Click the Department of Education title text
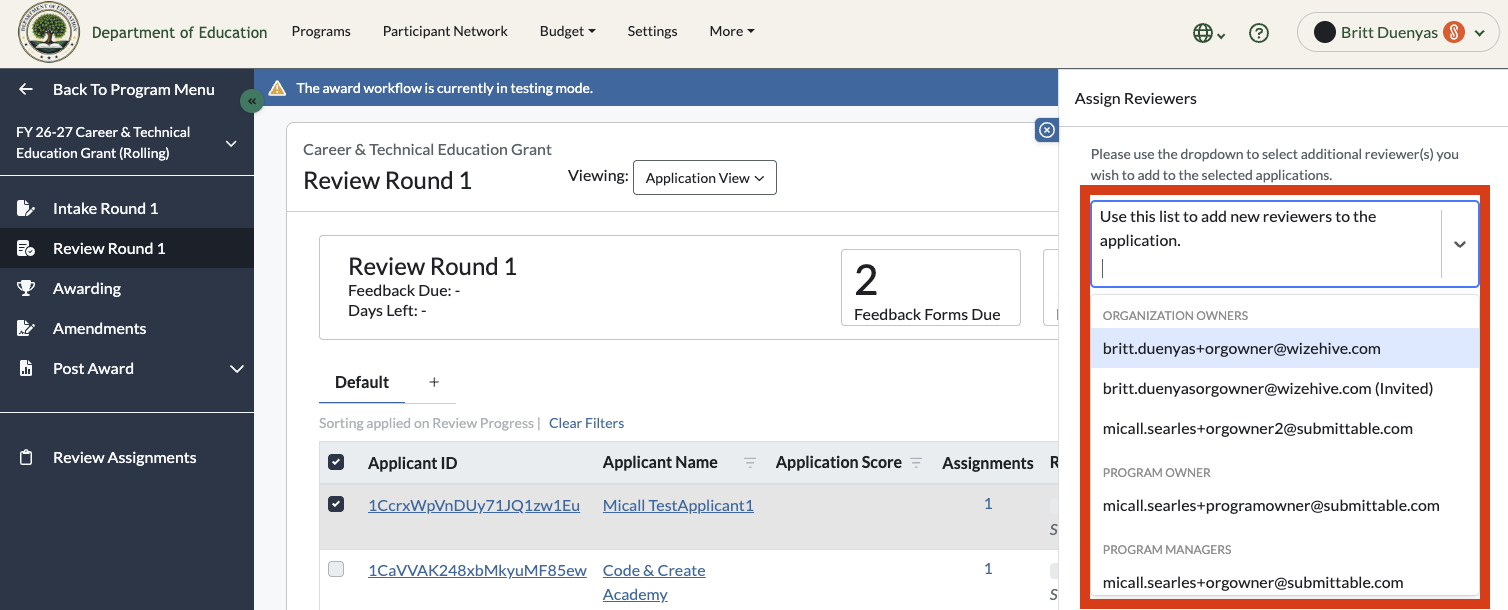 coord(179,32)
